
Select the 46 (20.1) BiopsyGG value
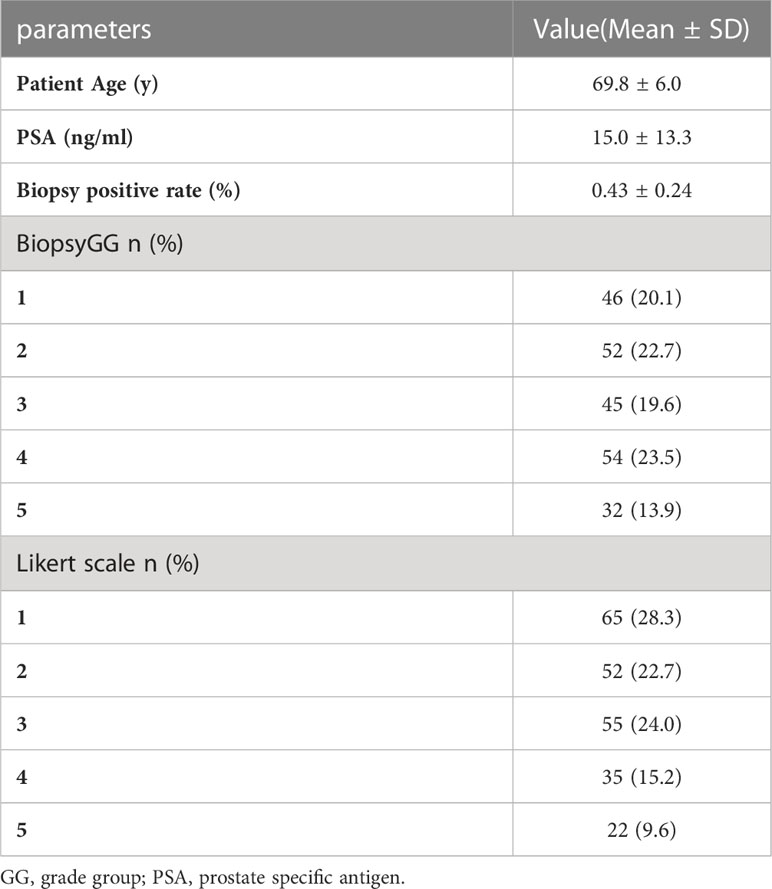point(642,297)
